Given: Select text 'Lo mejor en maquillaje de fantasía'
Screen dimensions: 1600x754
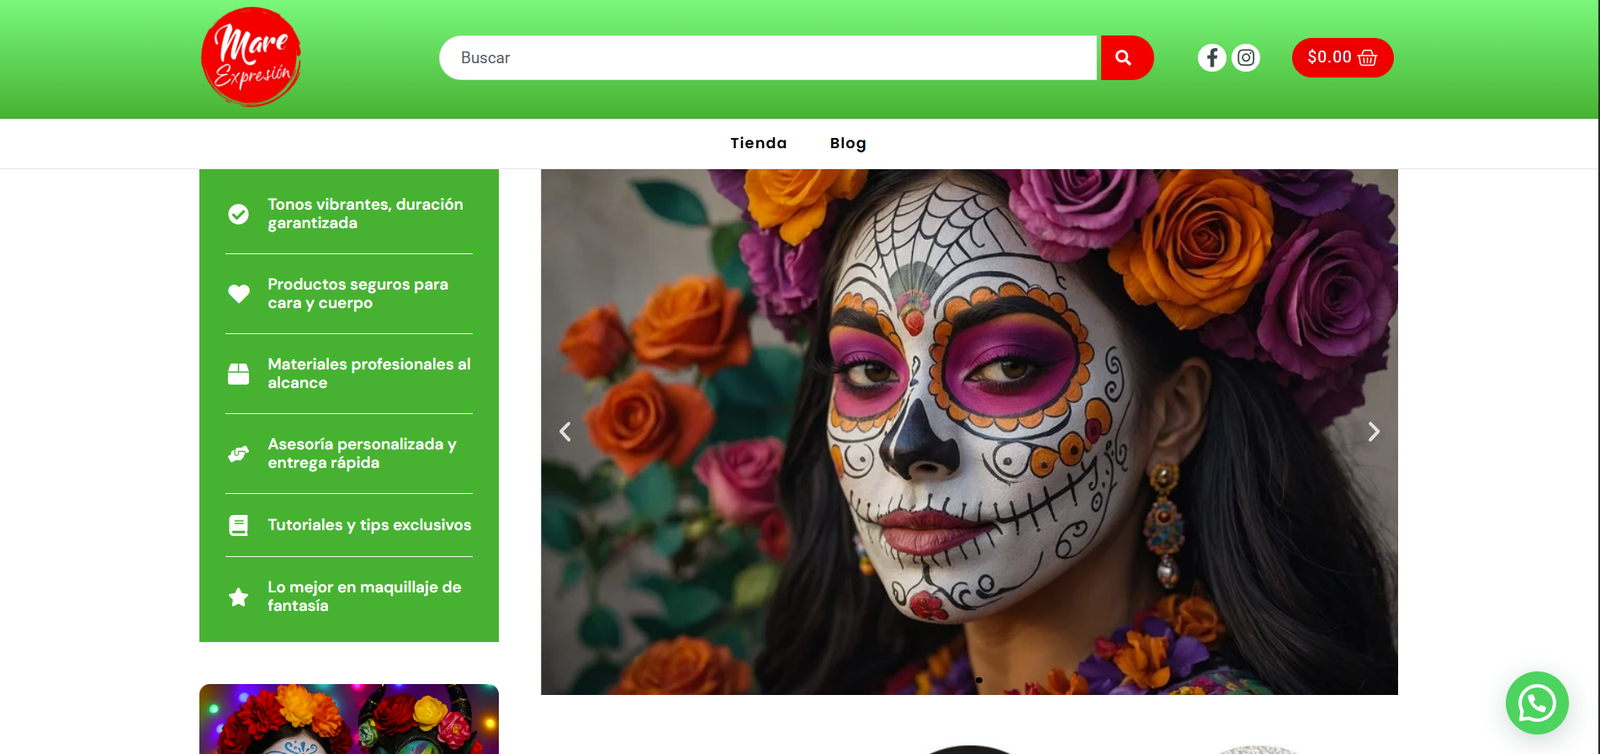Looking at the screenshot, I should 364,597.
